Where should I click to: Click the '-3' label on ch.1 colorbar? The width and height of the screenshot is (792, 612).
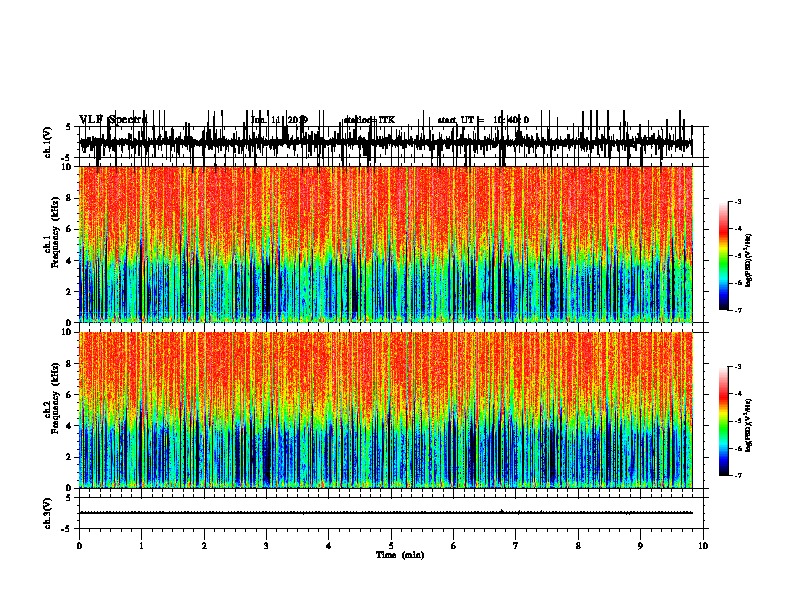737,201
